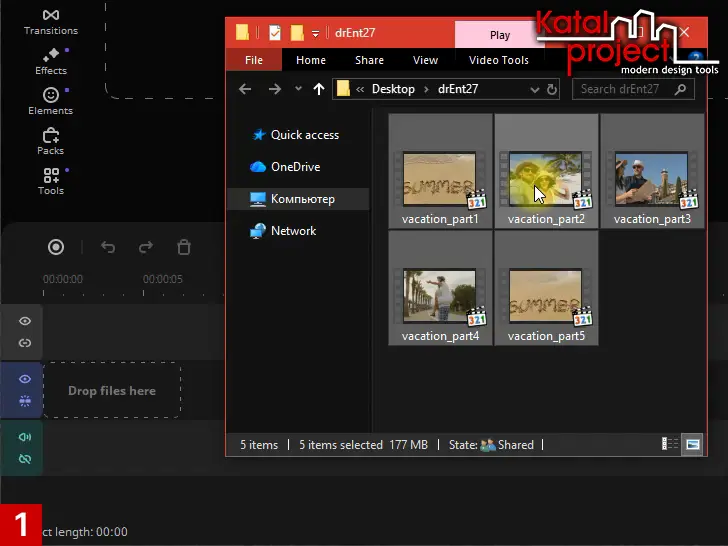
Task: Open the Packs panel
Action: click(x=51, y=142)
